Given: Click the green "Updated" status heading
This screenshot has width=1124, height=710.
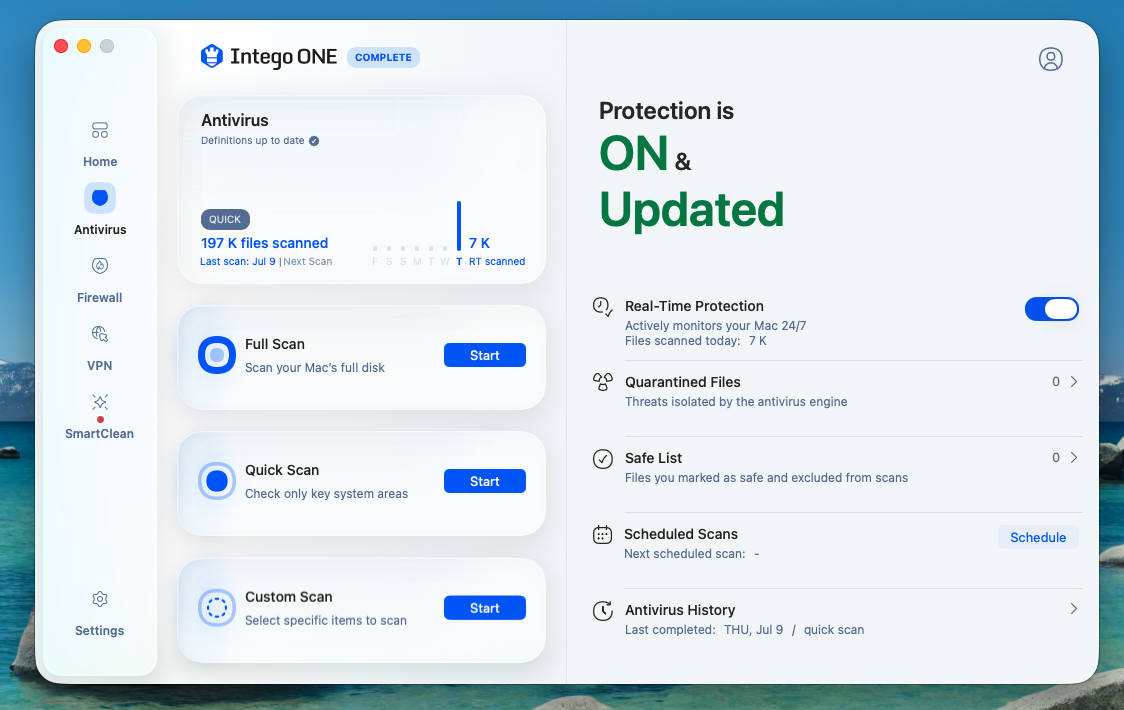Looking at the screenshot, I should 691,210.
